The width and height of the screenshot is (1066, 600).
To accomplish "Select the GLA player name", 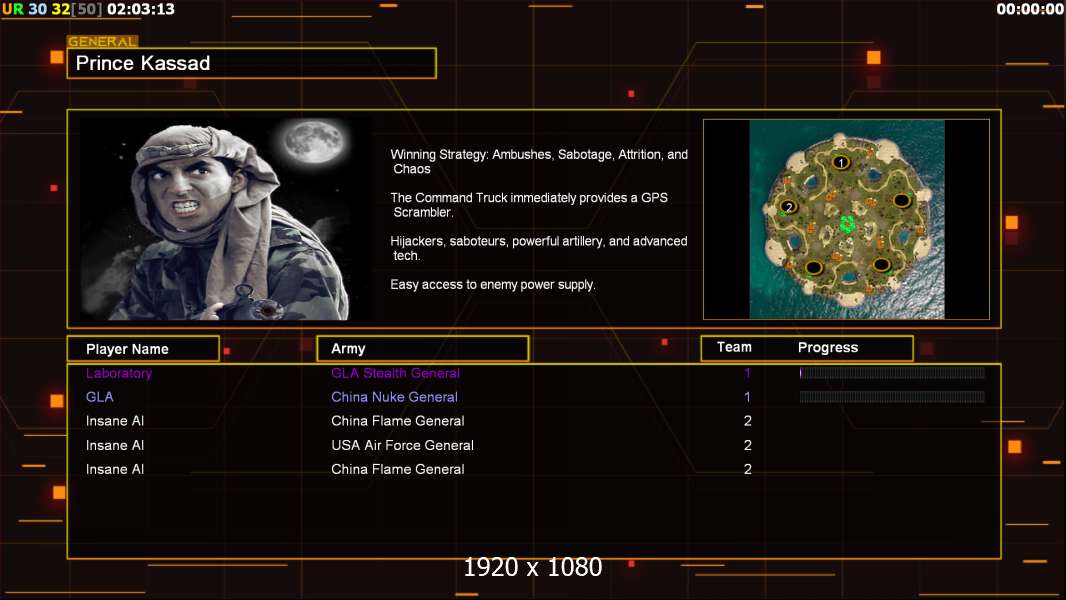I will [x=99, y=397].
